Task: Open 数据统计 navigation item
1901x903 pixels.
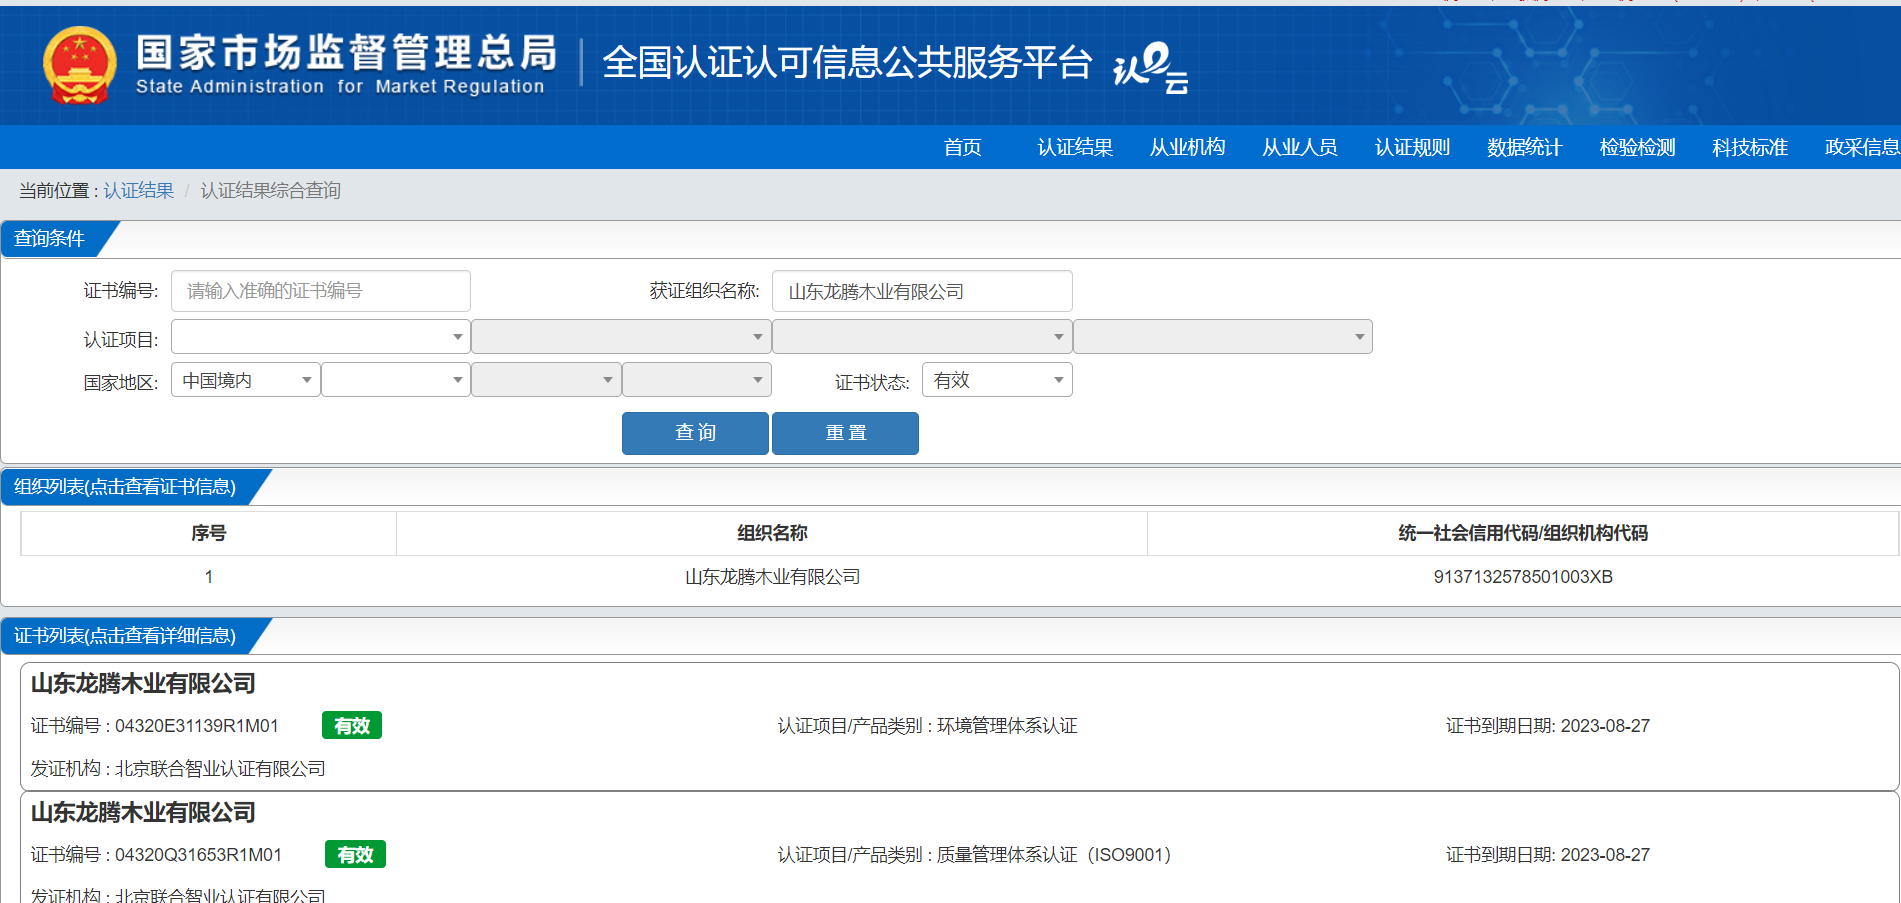Action: 1524,147
